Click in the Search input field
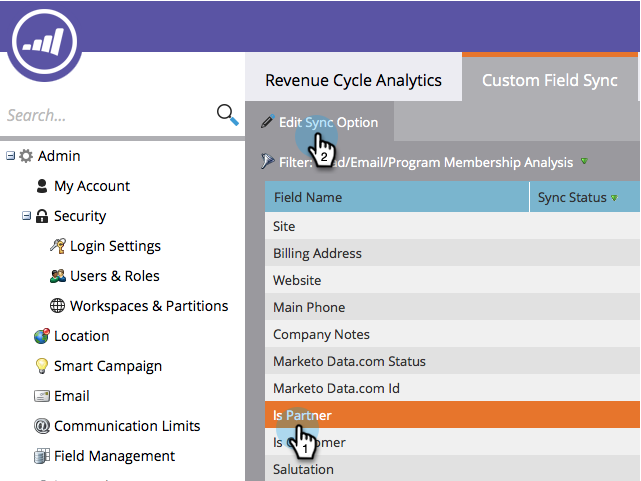This screenshot has width=641, height=481. tap(108, 115)
